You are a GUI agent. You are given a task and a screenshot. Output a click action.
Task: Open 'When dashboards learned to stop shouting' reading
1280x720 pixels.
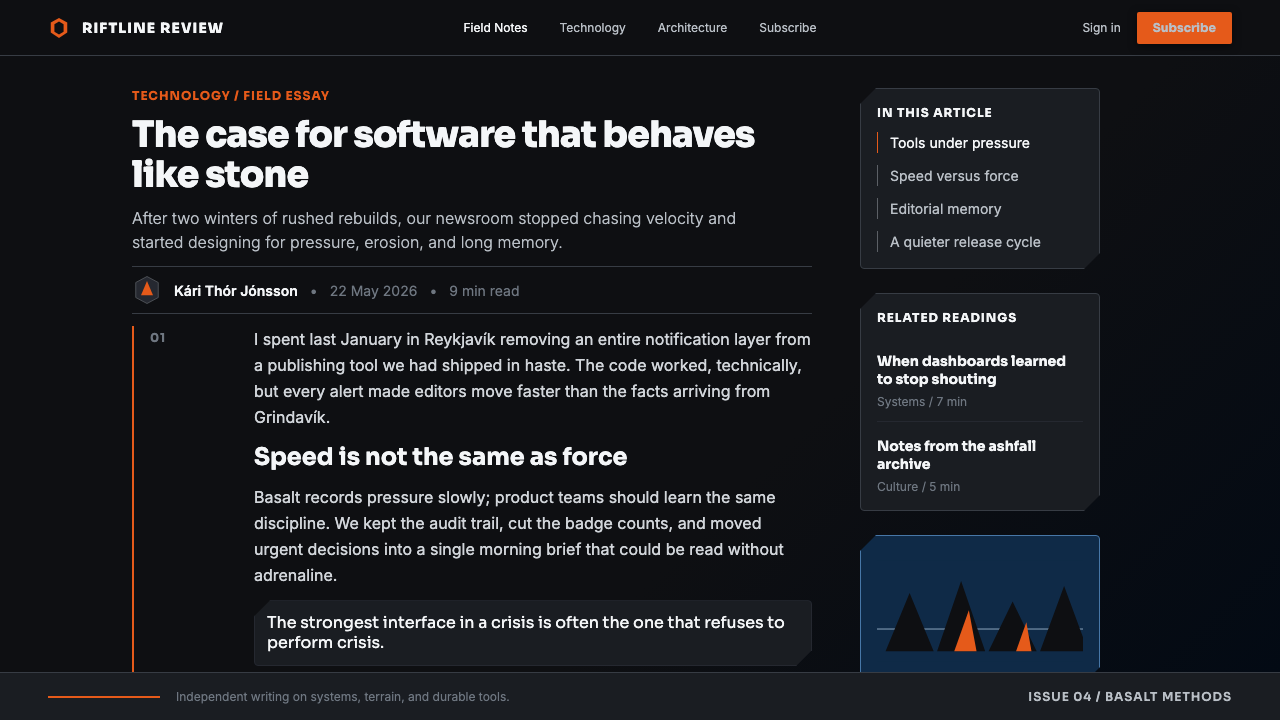click(x=971, y=370)
